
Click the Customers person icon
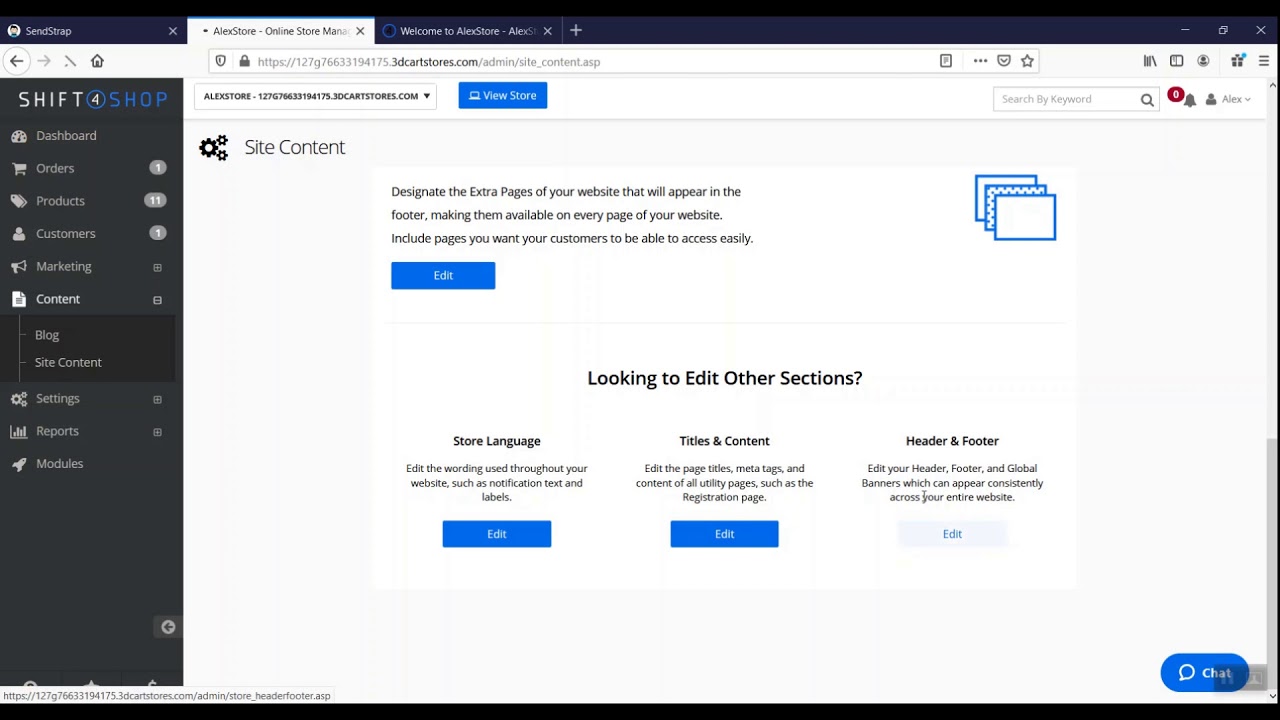click(19, 234)
